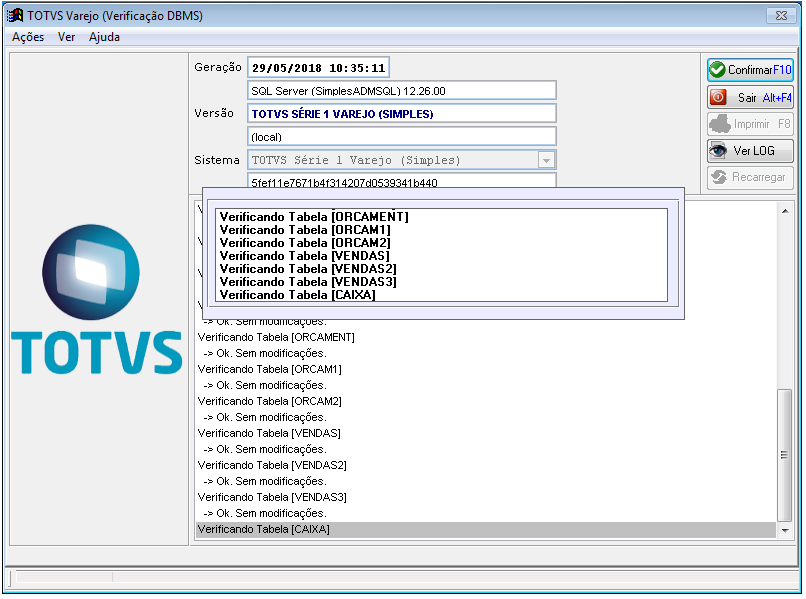Click the log scrollbar thumb

pos(784,455)
